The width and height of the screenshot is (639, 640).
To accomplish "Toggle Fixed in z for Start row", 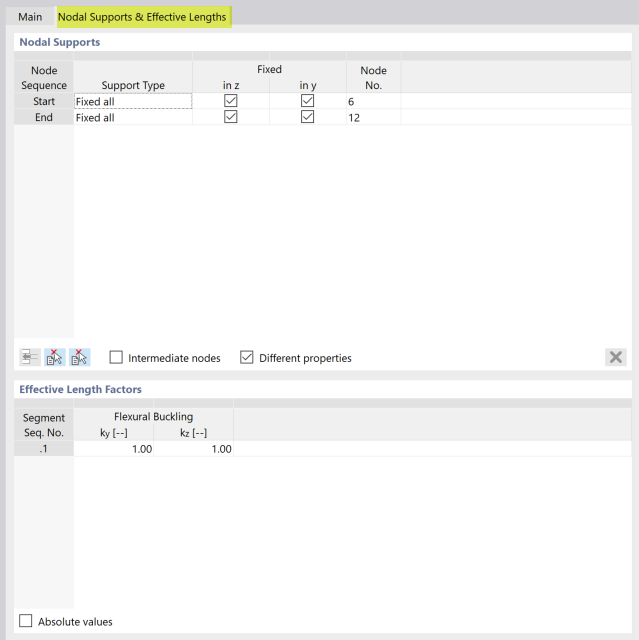I will 231,101.
